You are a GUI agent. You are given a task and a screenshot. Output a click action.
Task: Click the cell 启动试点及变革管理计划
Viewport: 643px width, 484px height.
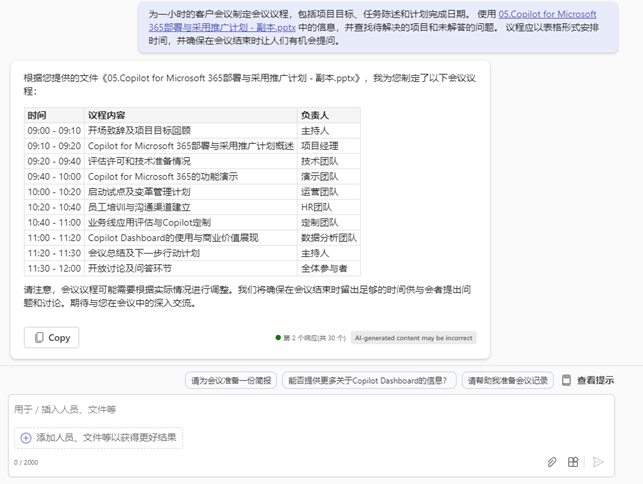[191, 192]
